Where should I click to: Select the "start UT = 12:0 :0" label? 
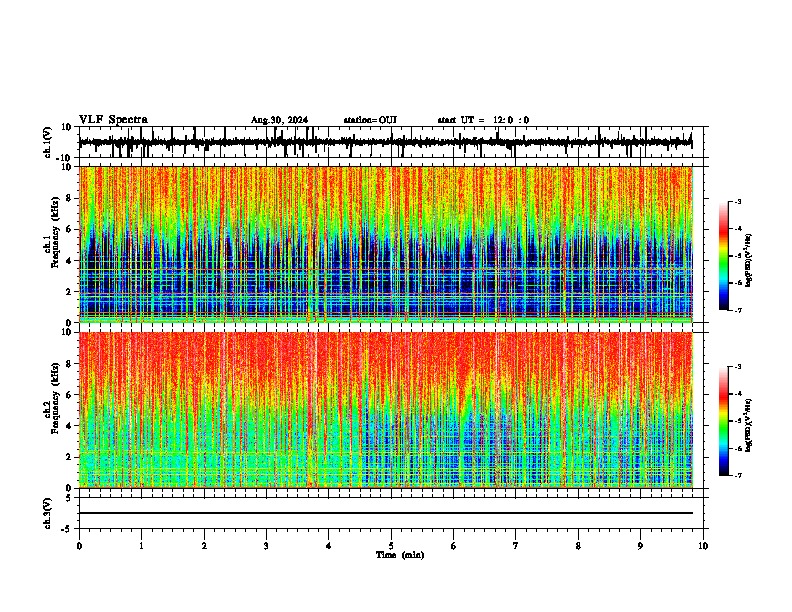(x=483, y=120)
